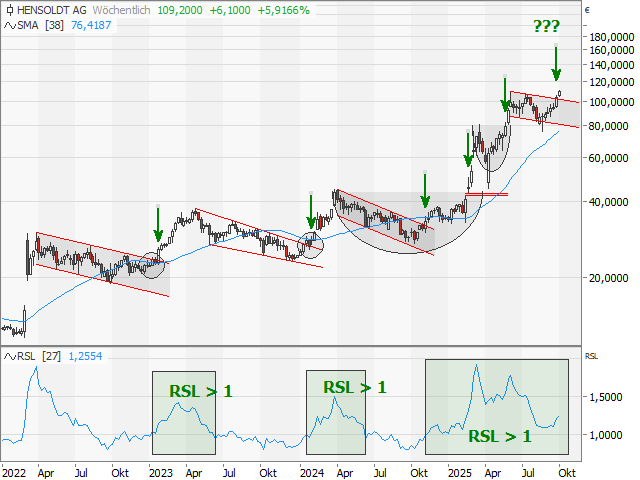Click the candlestick icon beside HENSOLDT AG
640x480 pixels.
(10, 10)
